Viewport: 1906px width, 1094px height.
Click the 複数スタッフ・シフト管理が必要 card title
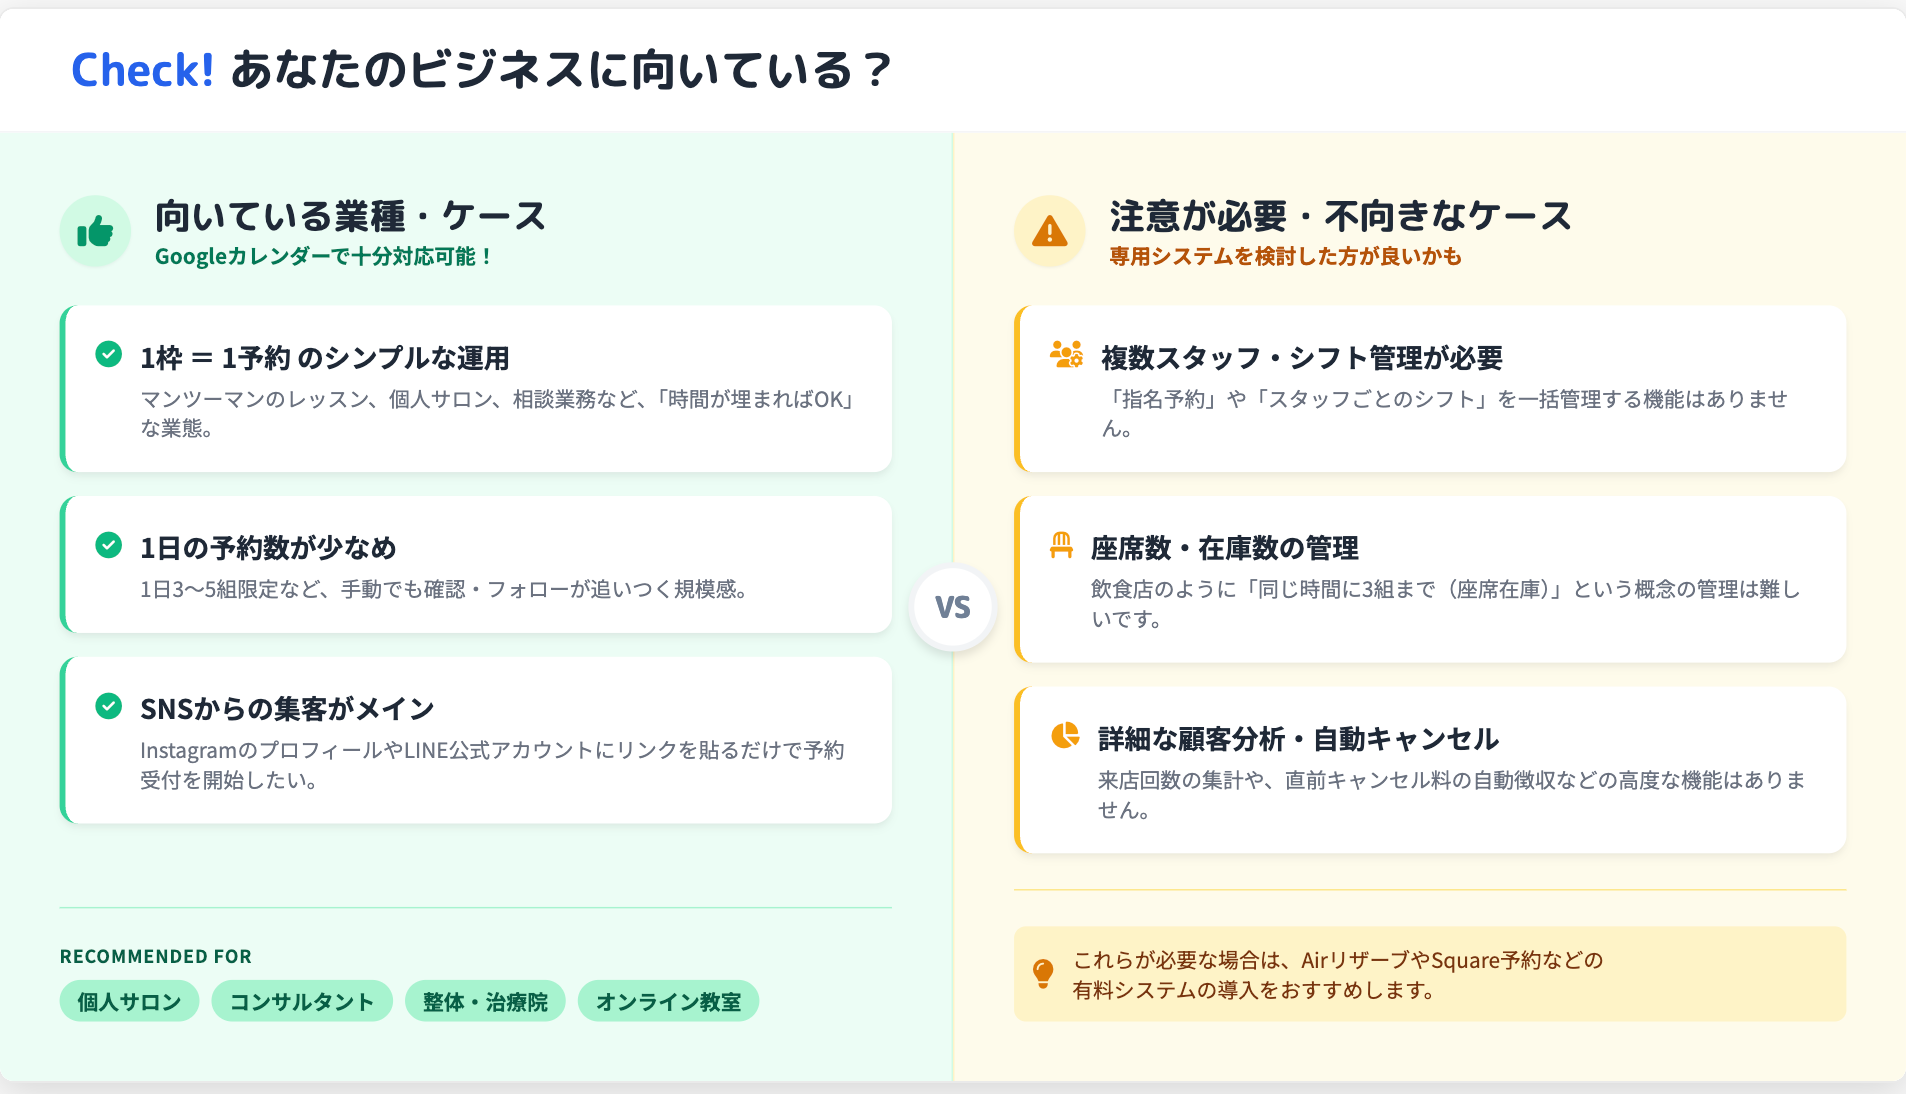tap(1301, 358)
